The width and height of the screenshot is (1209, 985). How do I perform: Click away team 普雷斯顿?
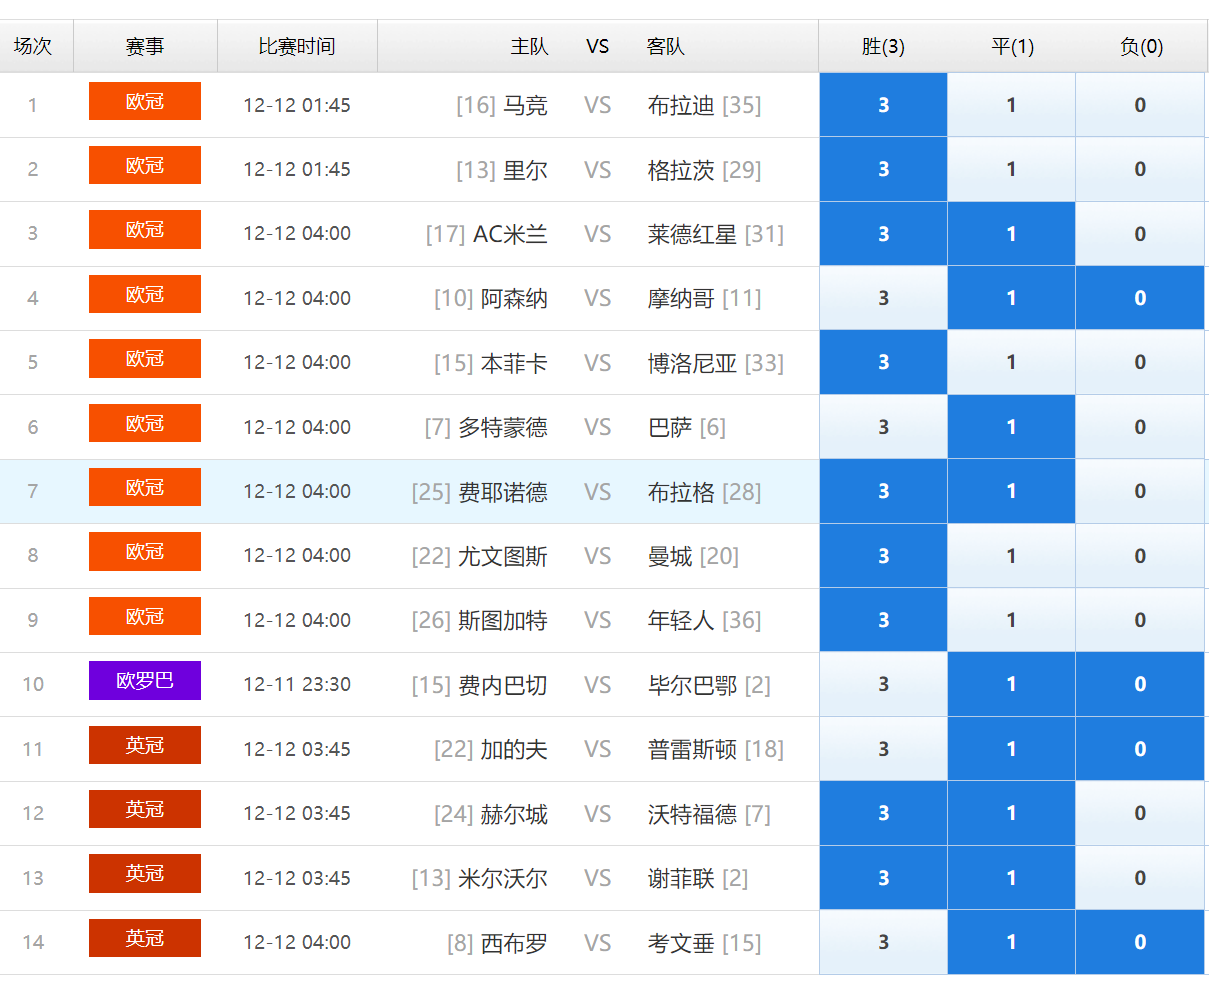coord(692,749)
